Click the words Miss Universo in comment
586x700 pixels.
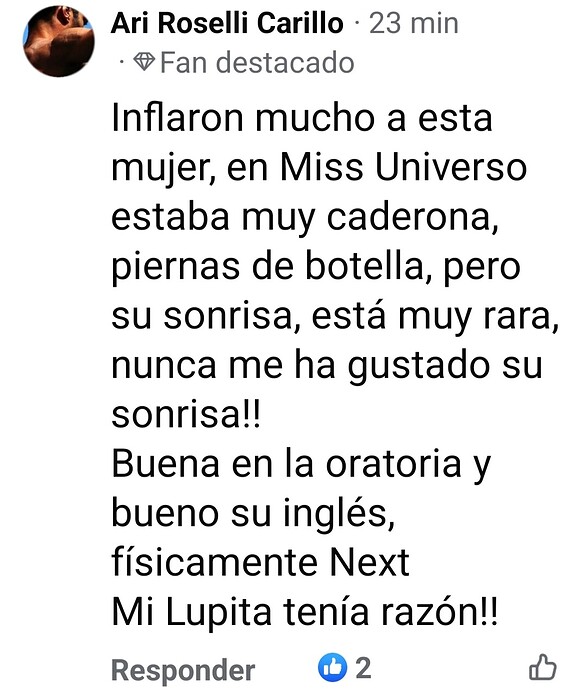tap(403, 167)
